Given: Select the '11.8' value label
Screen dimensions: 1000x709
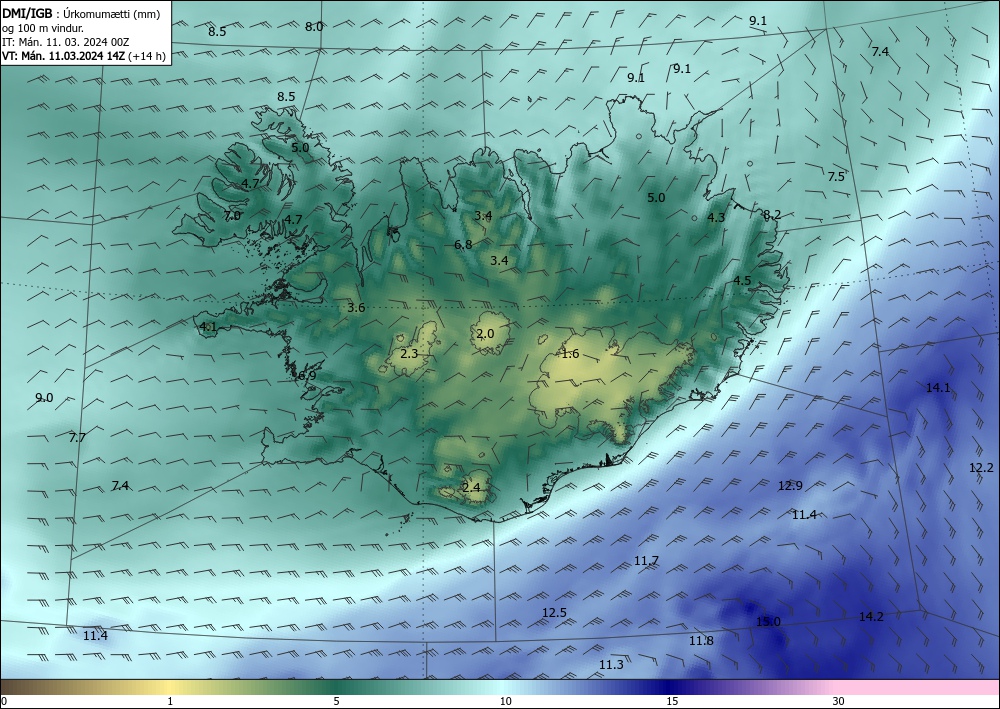Looking at the screenshot, I should pos(702,641).
